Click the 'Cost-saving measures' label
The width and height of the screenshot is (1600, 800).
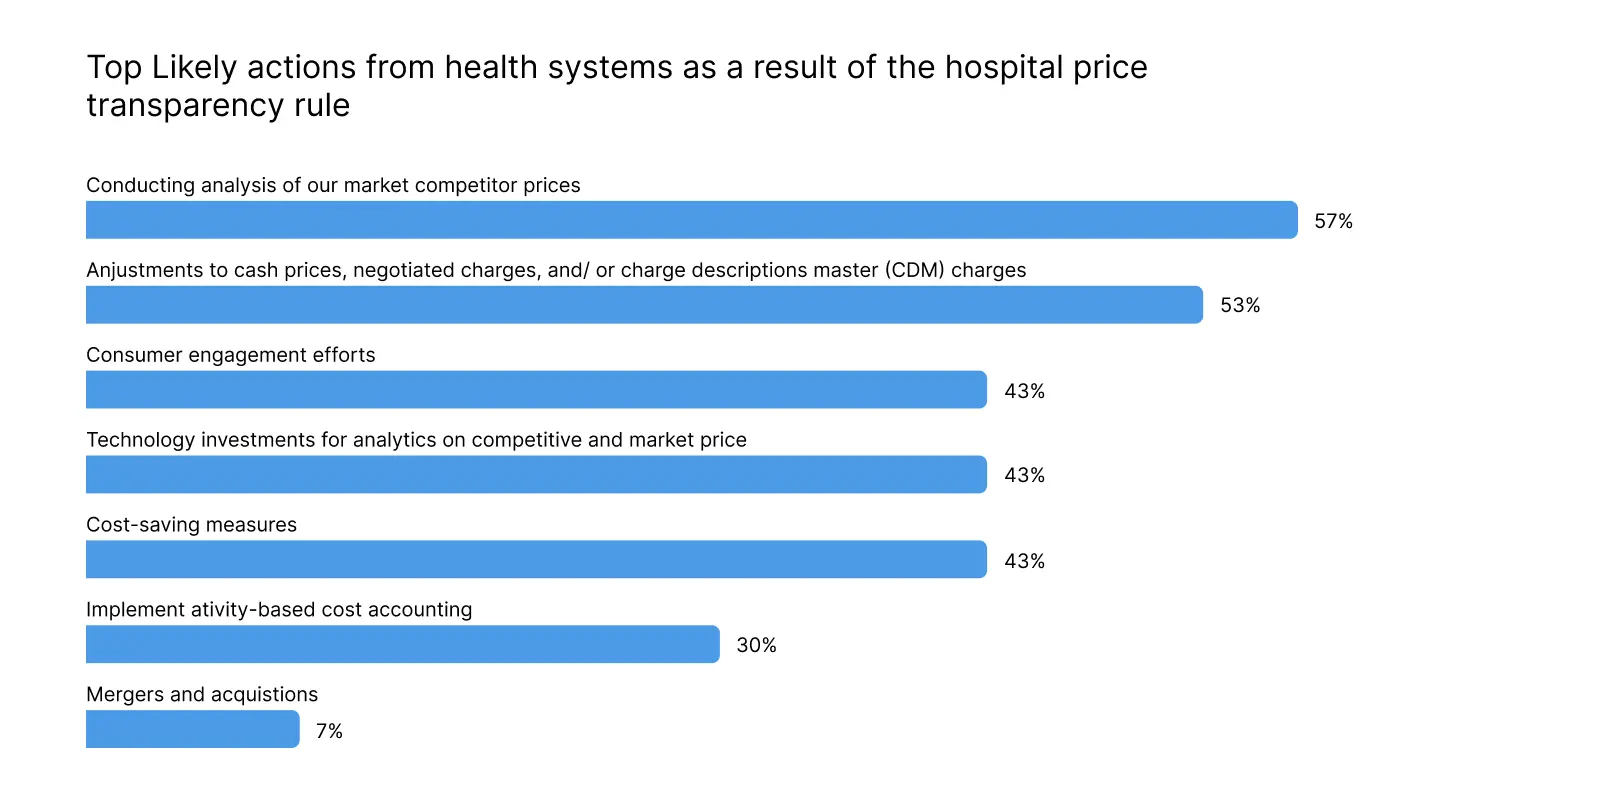[191, 525]
